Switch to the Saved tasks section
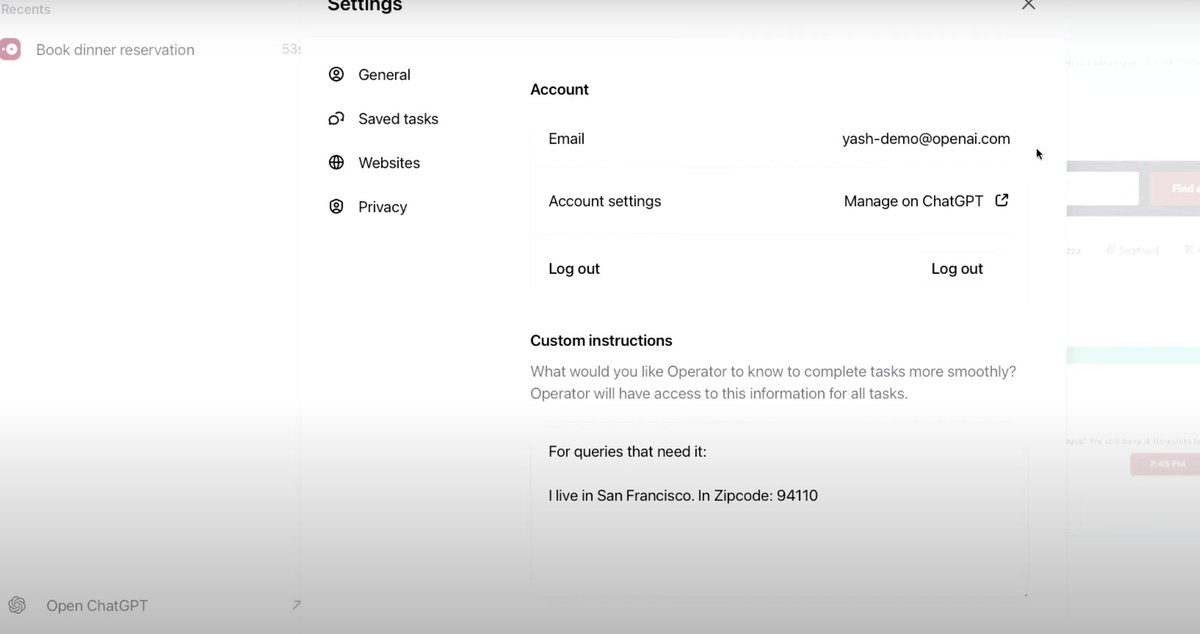 384,119
